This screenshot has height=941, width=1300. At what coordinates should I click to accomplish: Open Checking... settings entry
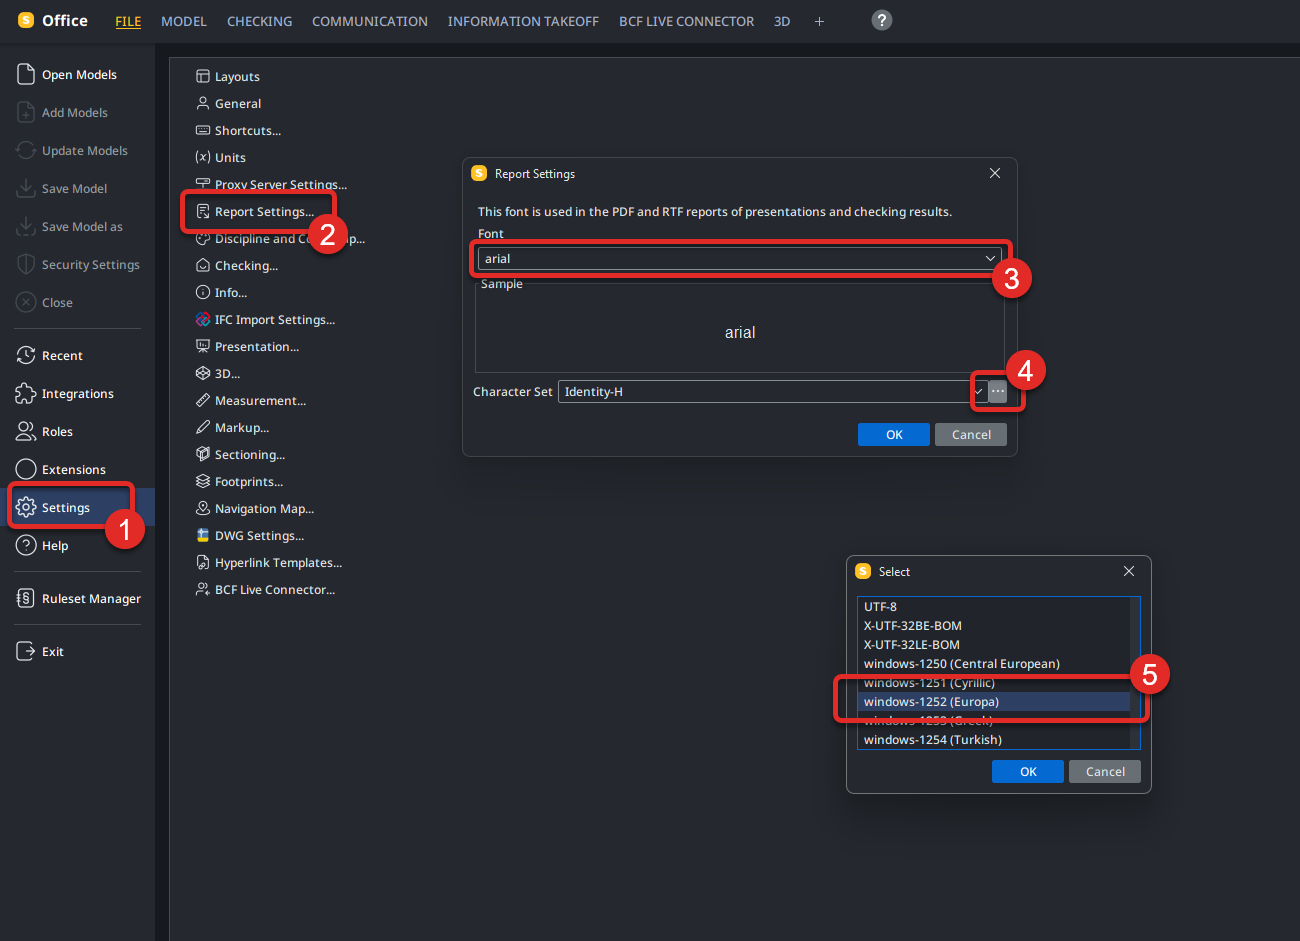(x=246, y=266)
